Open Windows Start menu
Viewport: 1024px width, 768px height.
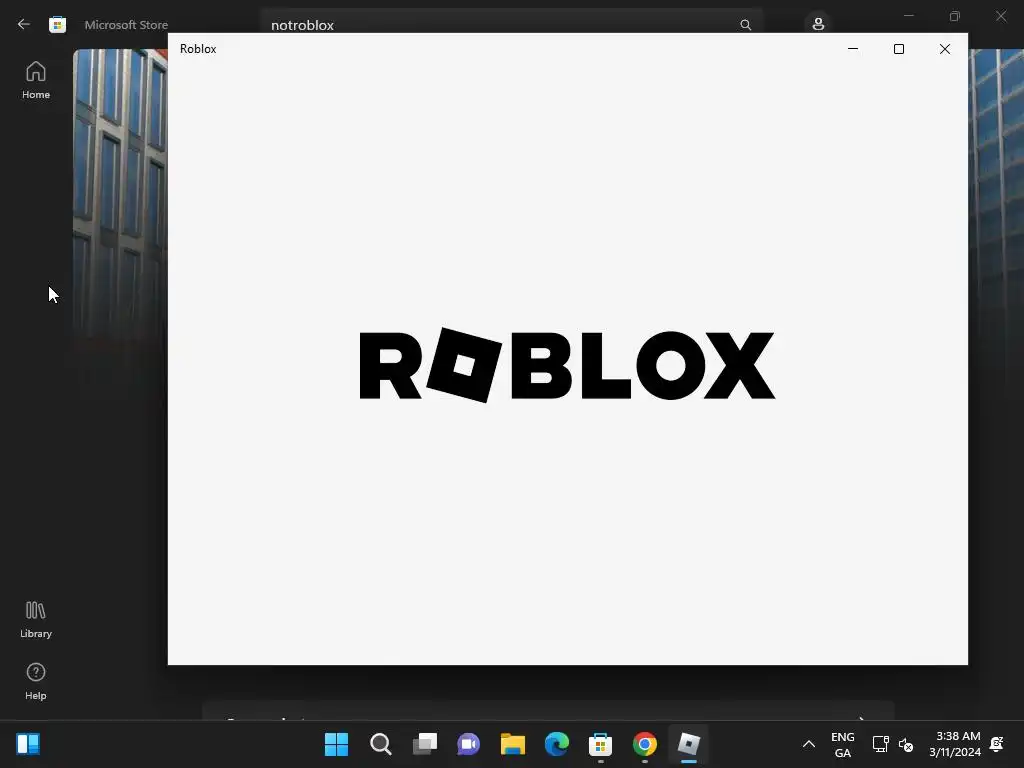pos(336,744)
